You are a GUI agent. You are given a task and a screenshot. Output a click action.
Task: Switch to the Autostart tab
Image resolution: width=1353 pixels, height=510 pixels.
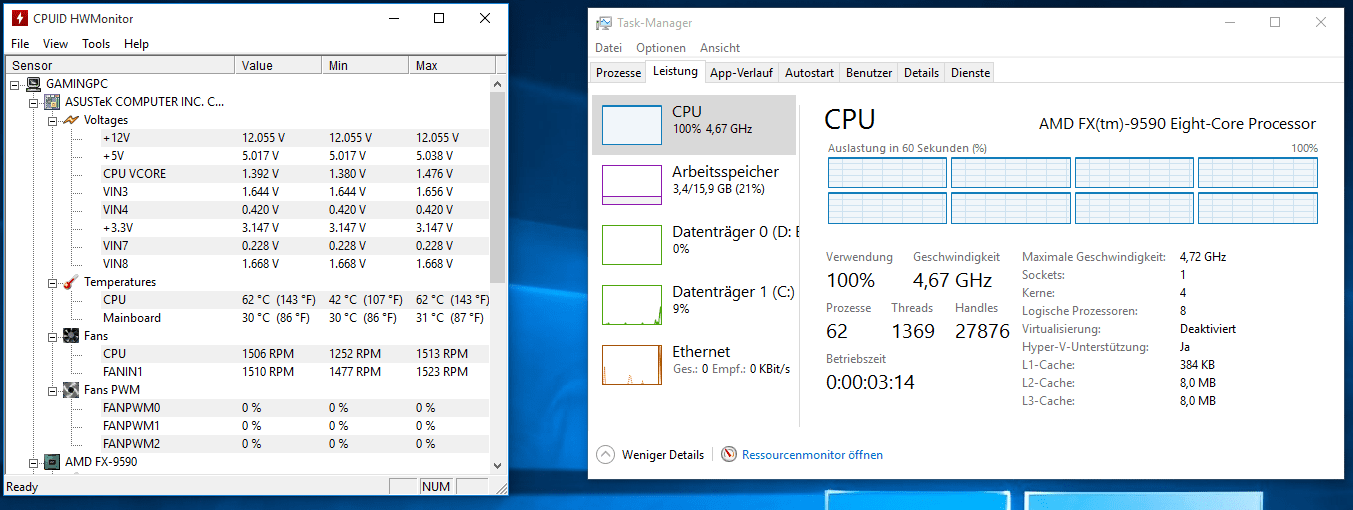tap(810, 73)
